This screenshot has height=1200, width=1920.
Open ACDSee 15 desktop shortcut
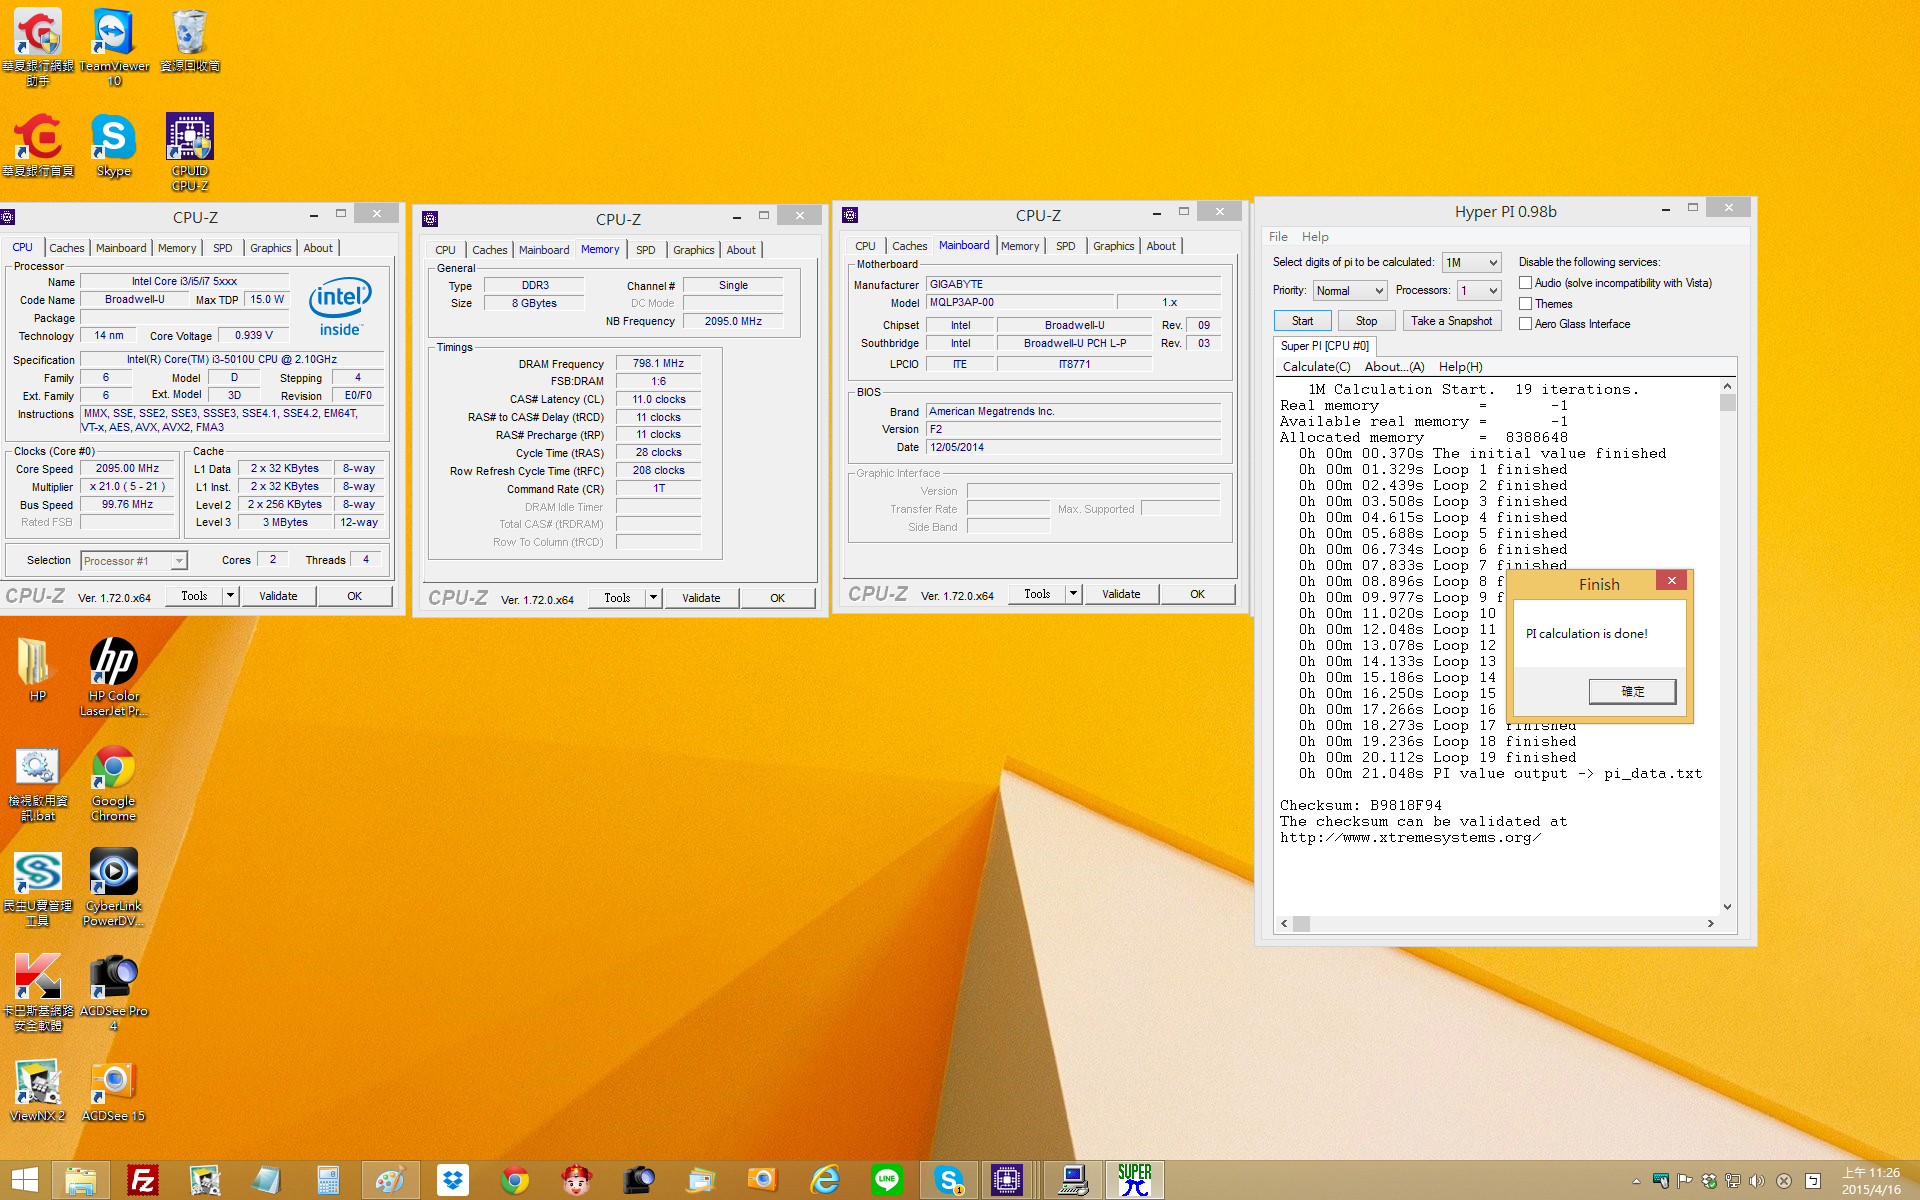(x=114, y=1090)
